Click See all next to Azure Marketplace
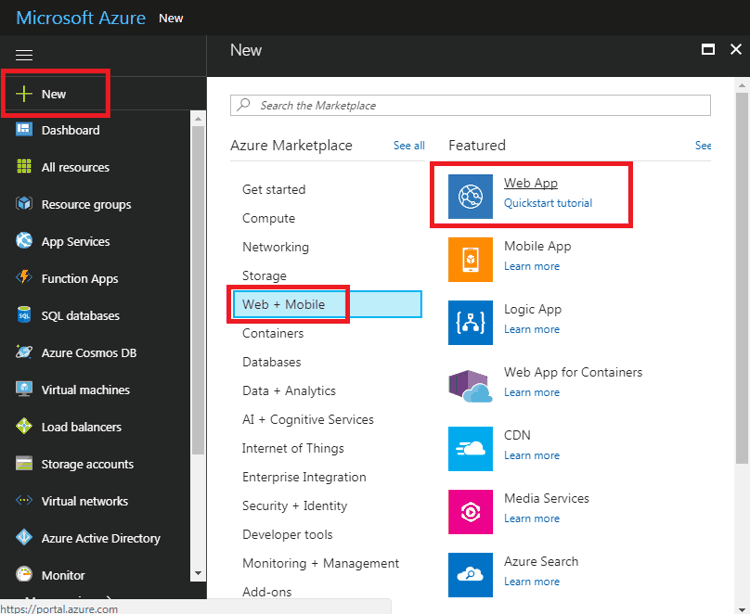Screen dimensions: 750x614 [409, 145]
